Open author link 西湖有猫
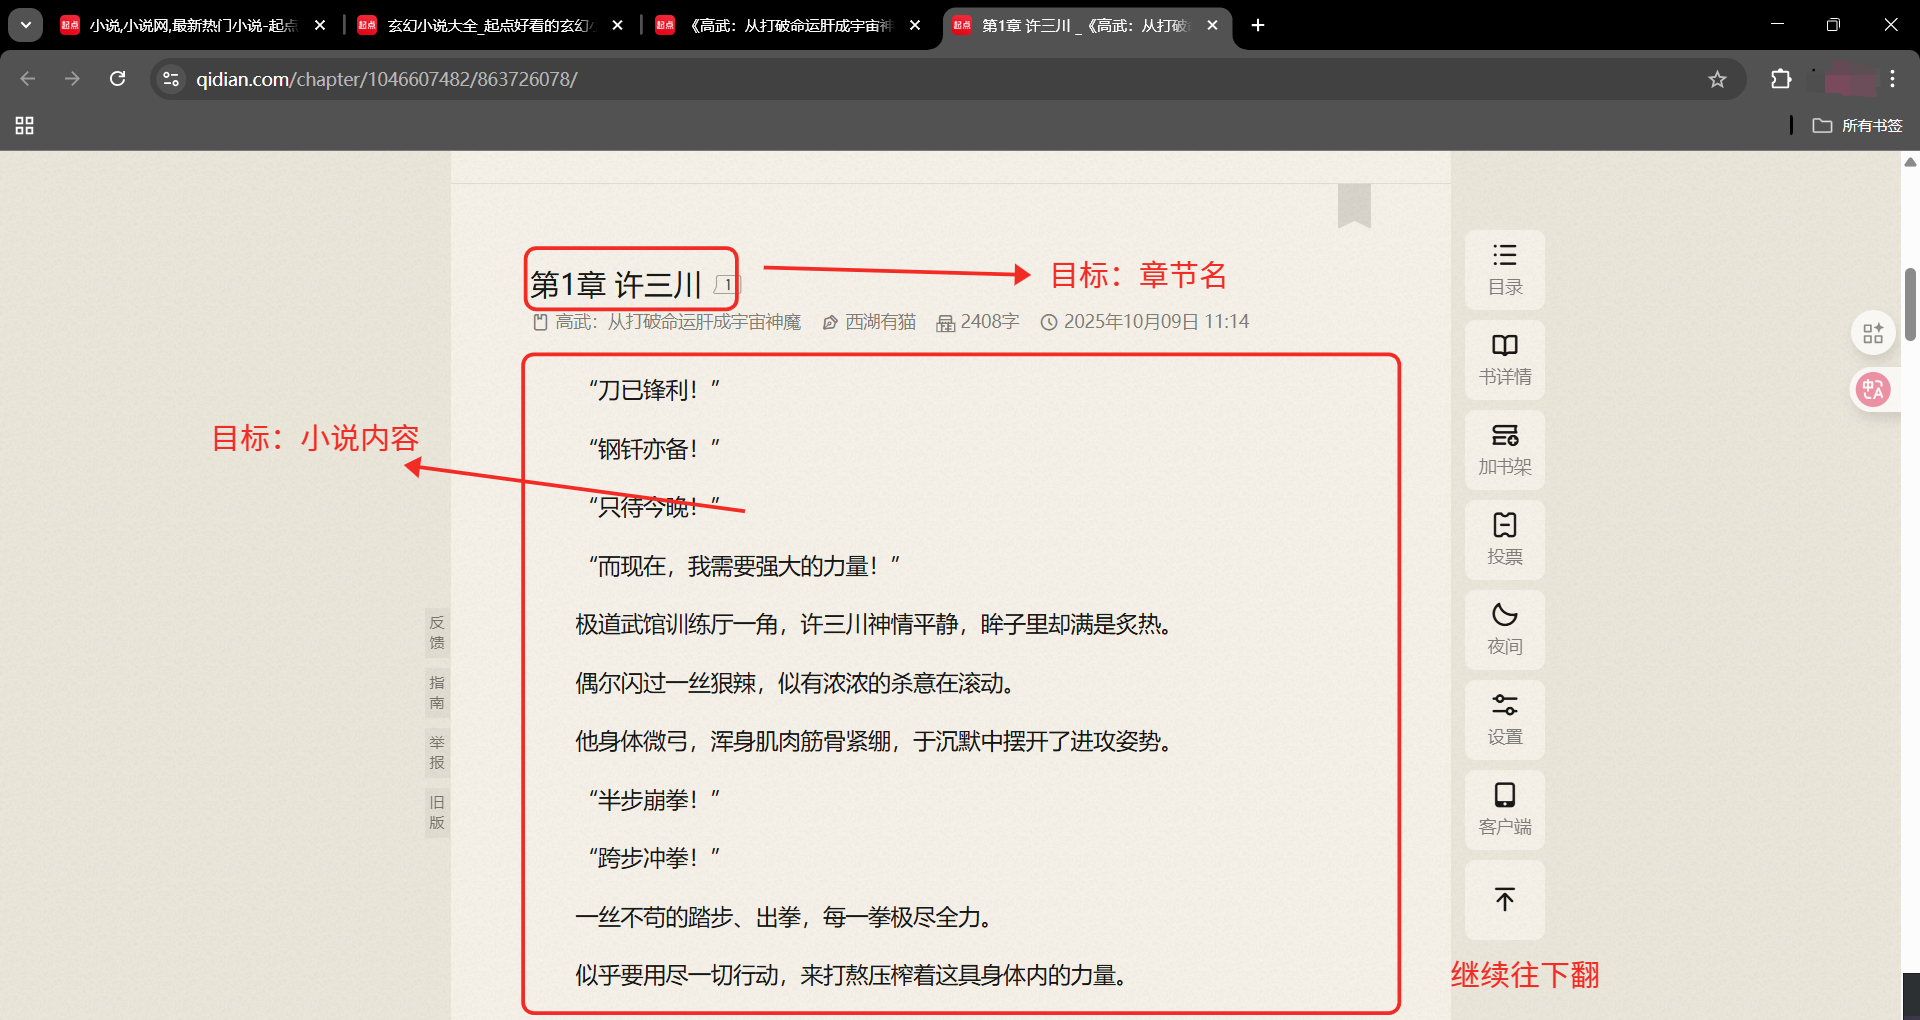The width and height of the screenshot is (1920, 1020). click(880, 322)
